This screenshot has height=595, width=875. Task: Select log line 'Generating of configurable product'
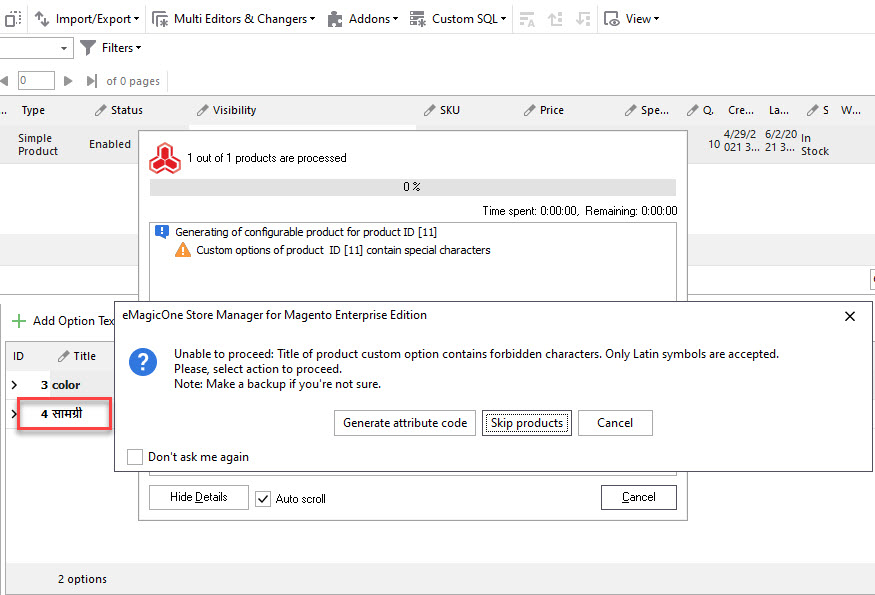coord(306,232)
